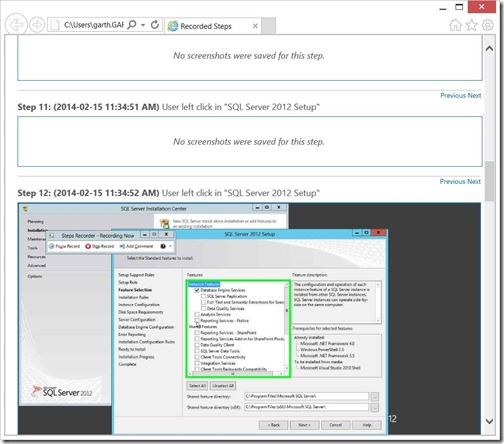Click the address bar path field
This screenshot has height=444, width=504.
[93, 25]
